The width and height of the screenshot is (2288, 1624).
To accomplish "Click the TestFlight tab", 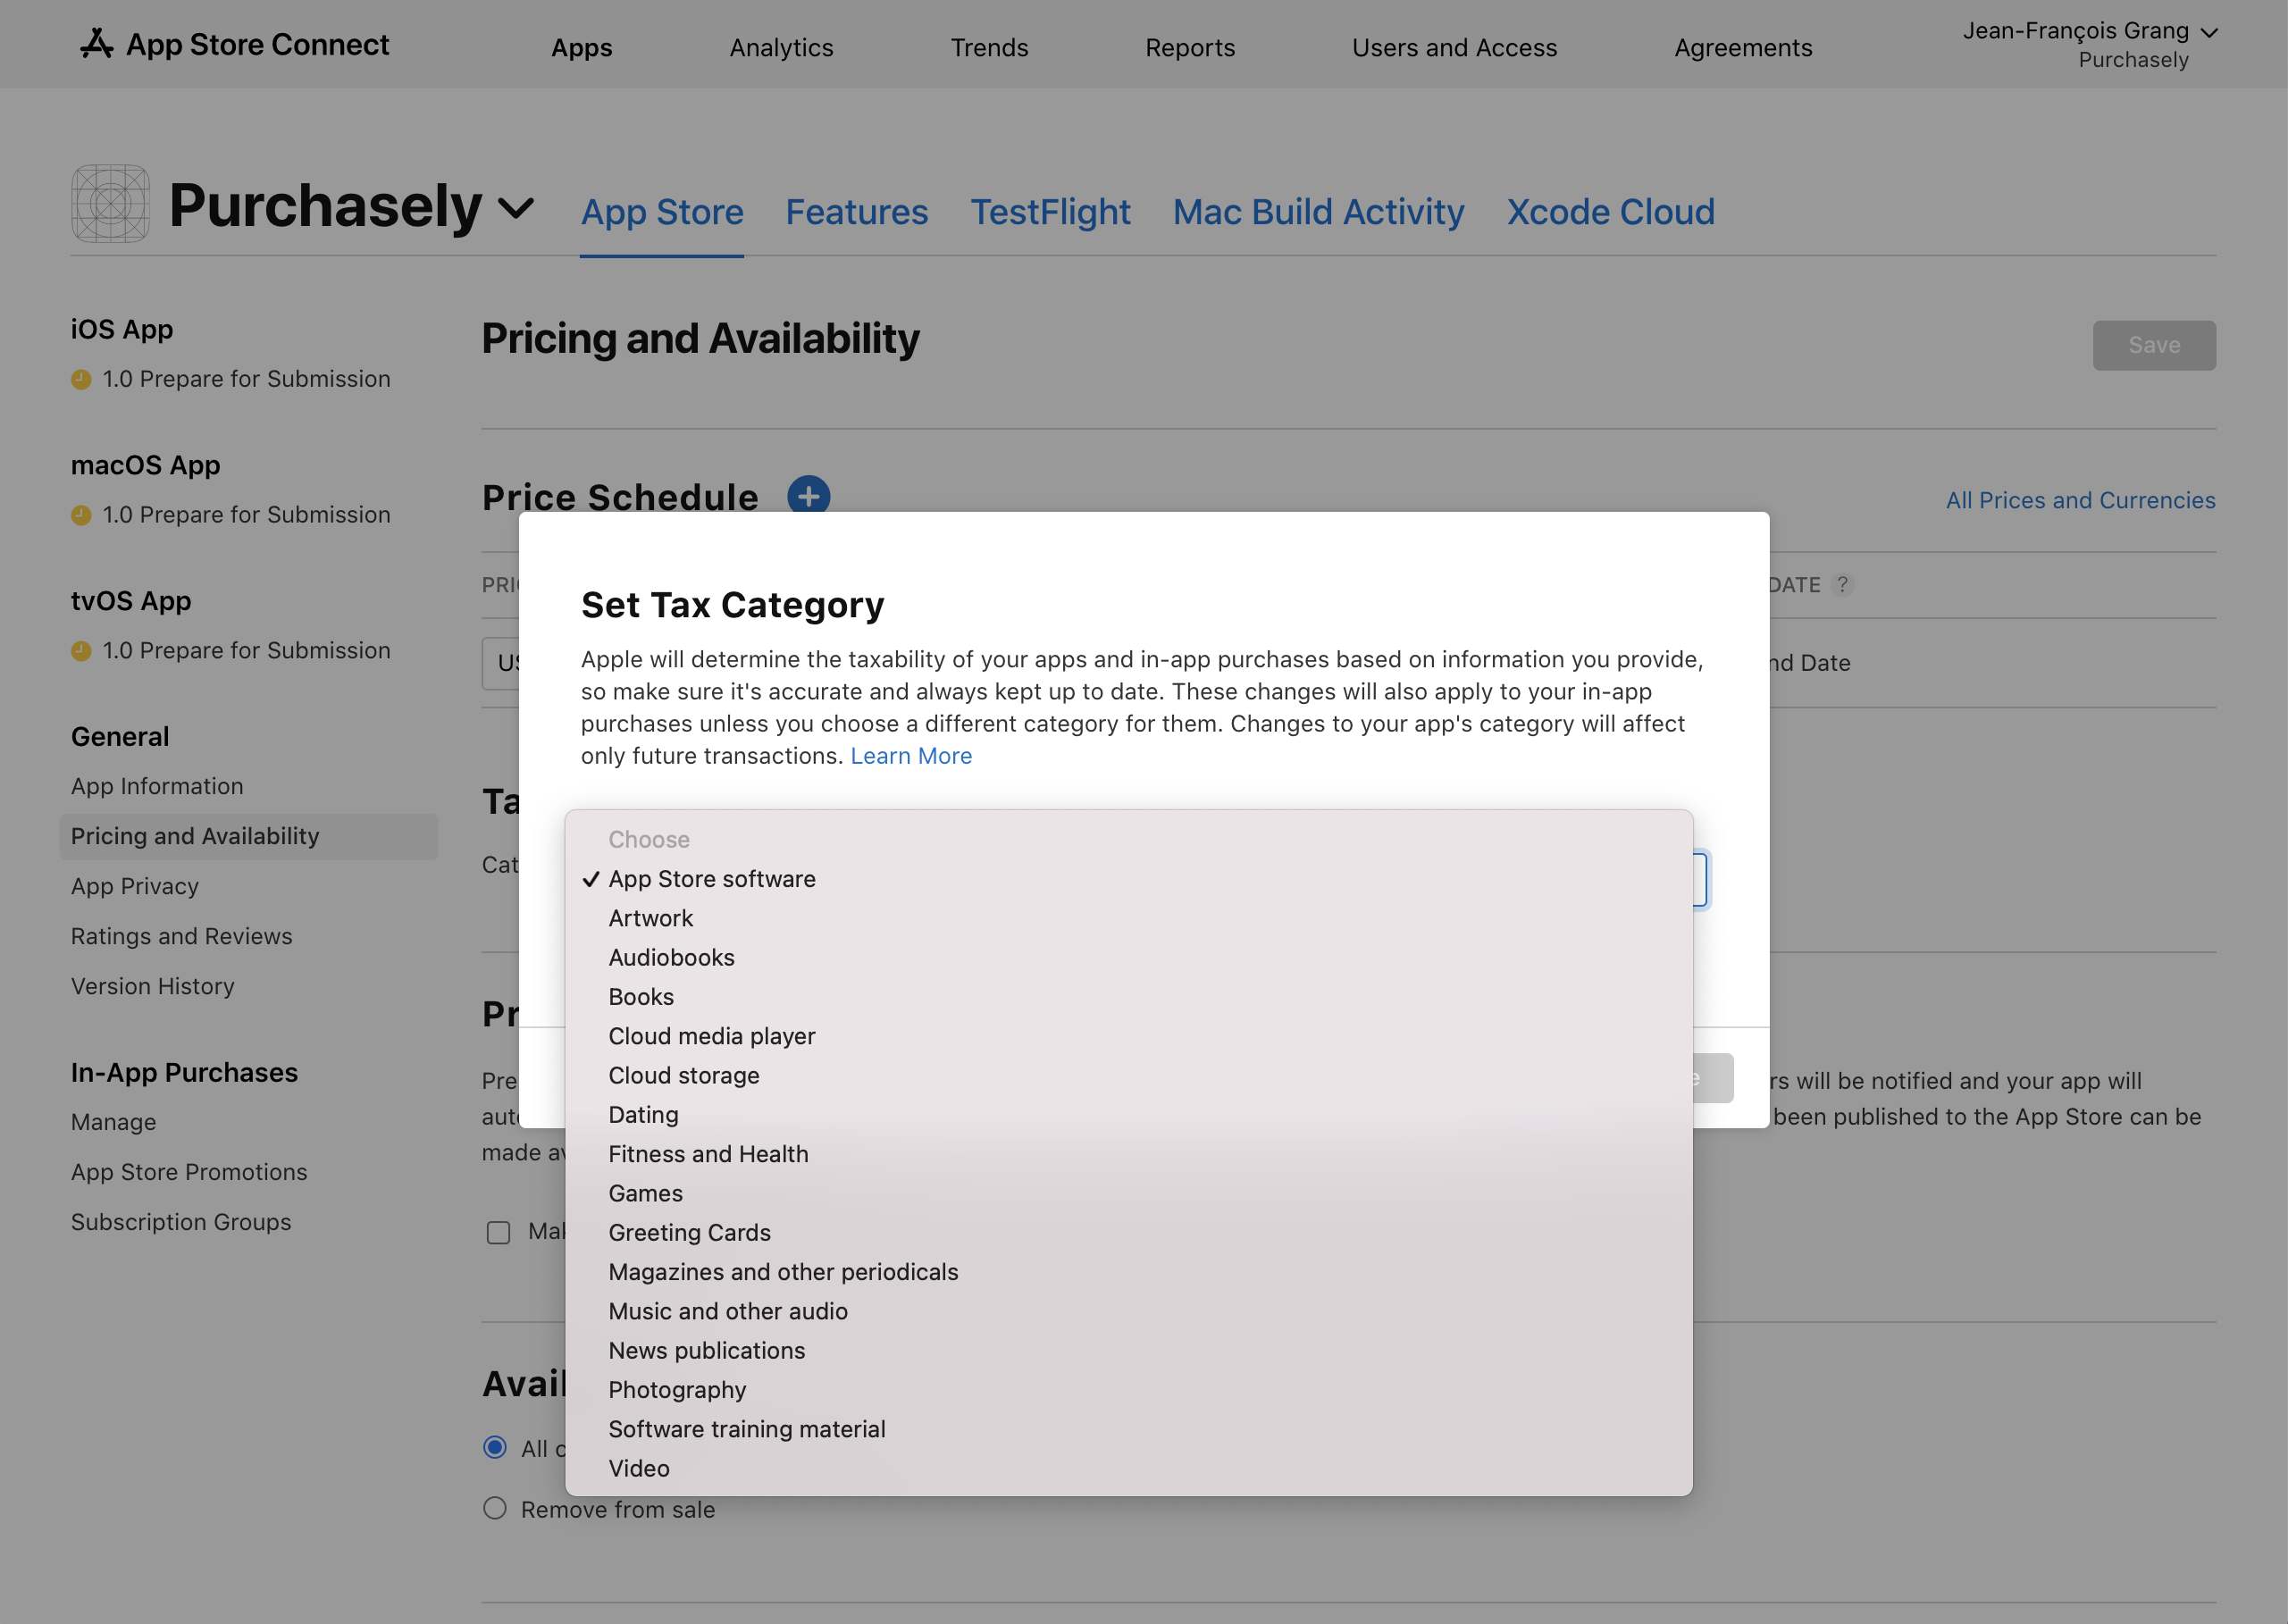I will coord(1051,209).
